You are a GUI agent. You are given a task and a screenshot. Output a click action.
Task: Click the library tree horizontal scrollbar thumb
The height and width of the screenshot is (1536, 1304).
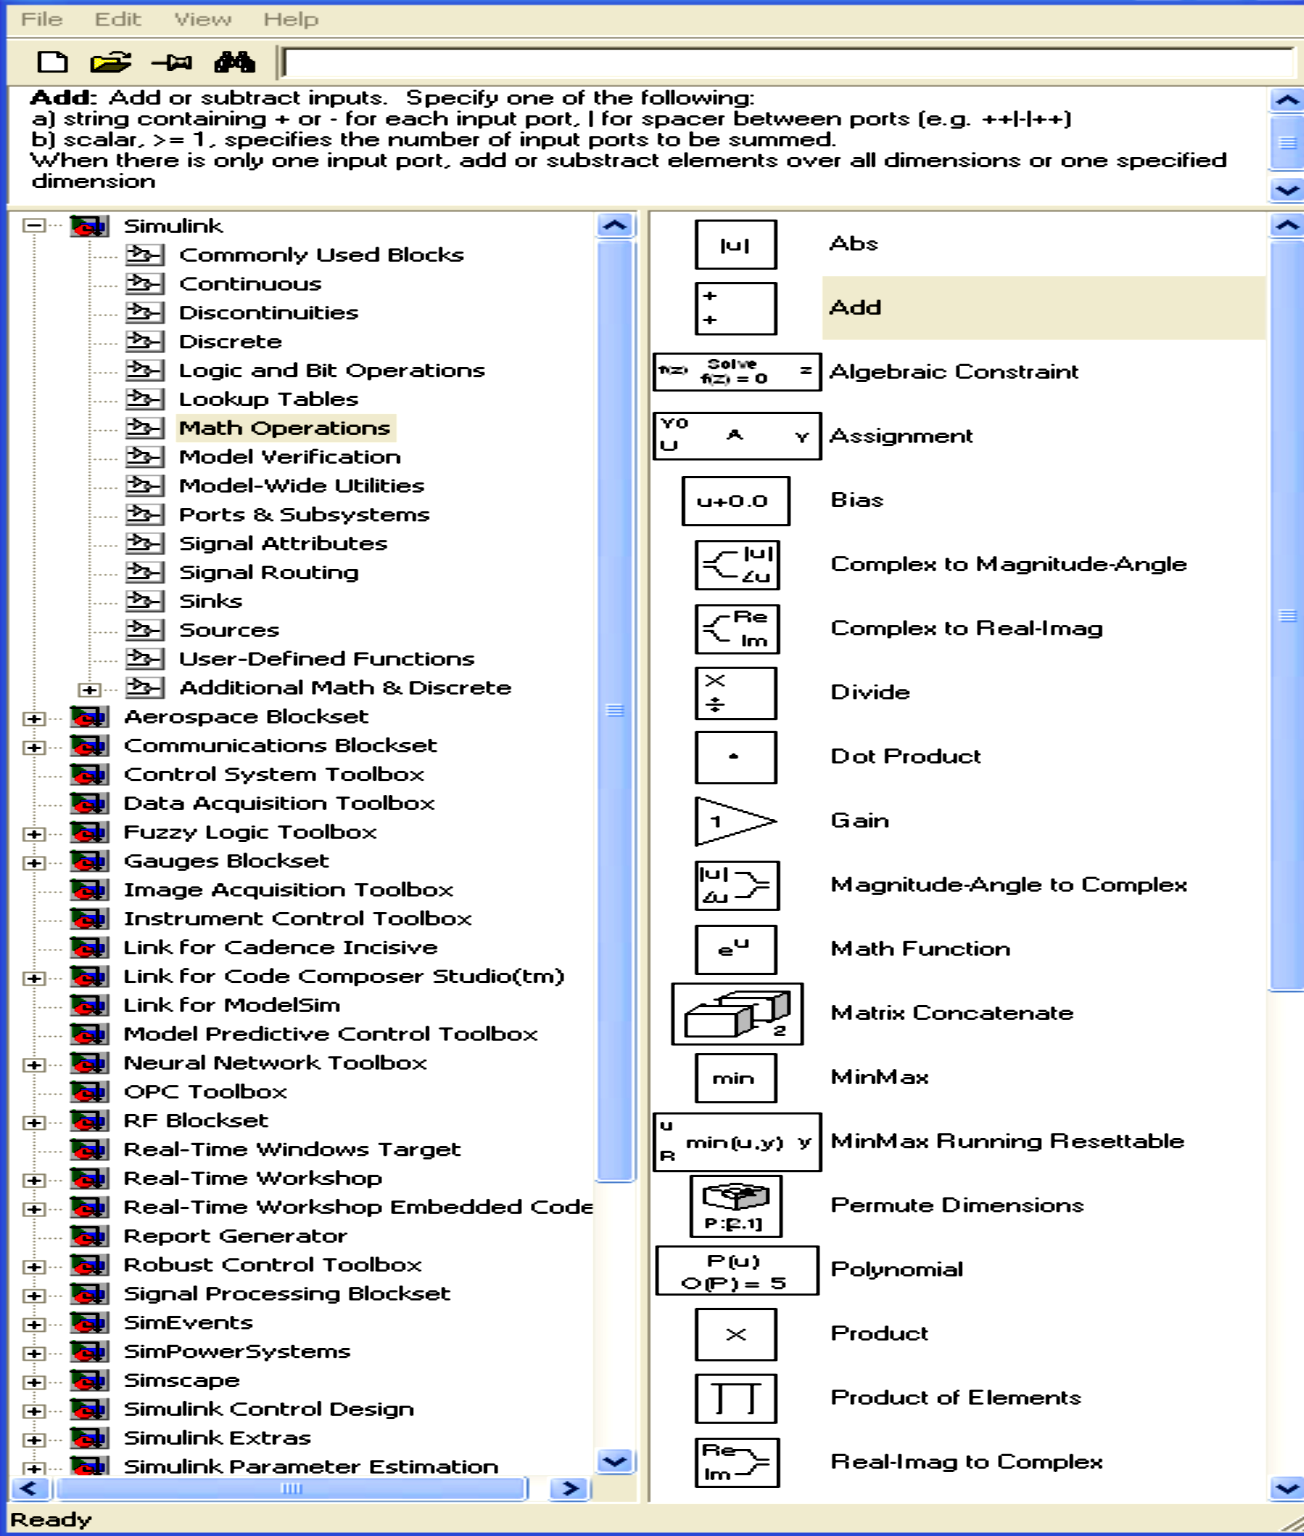(291, 1489)
